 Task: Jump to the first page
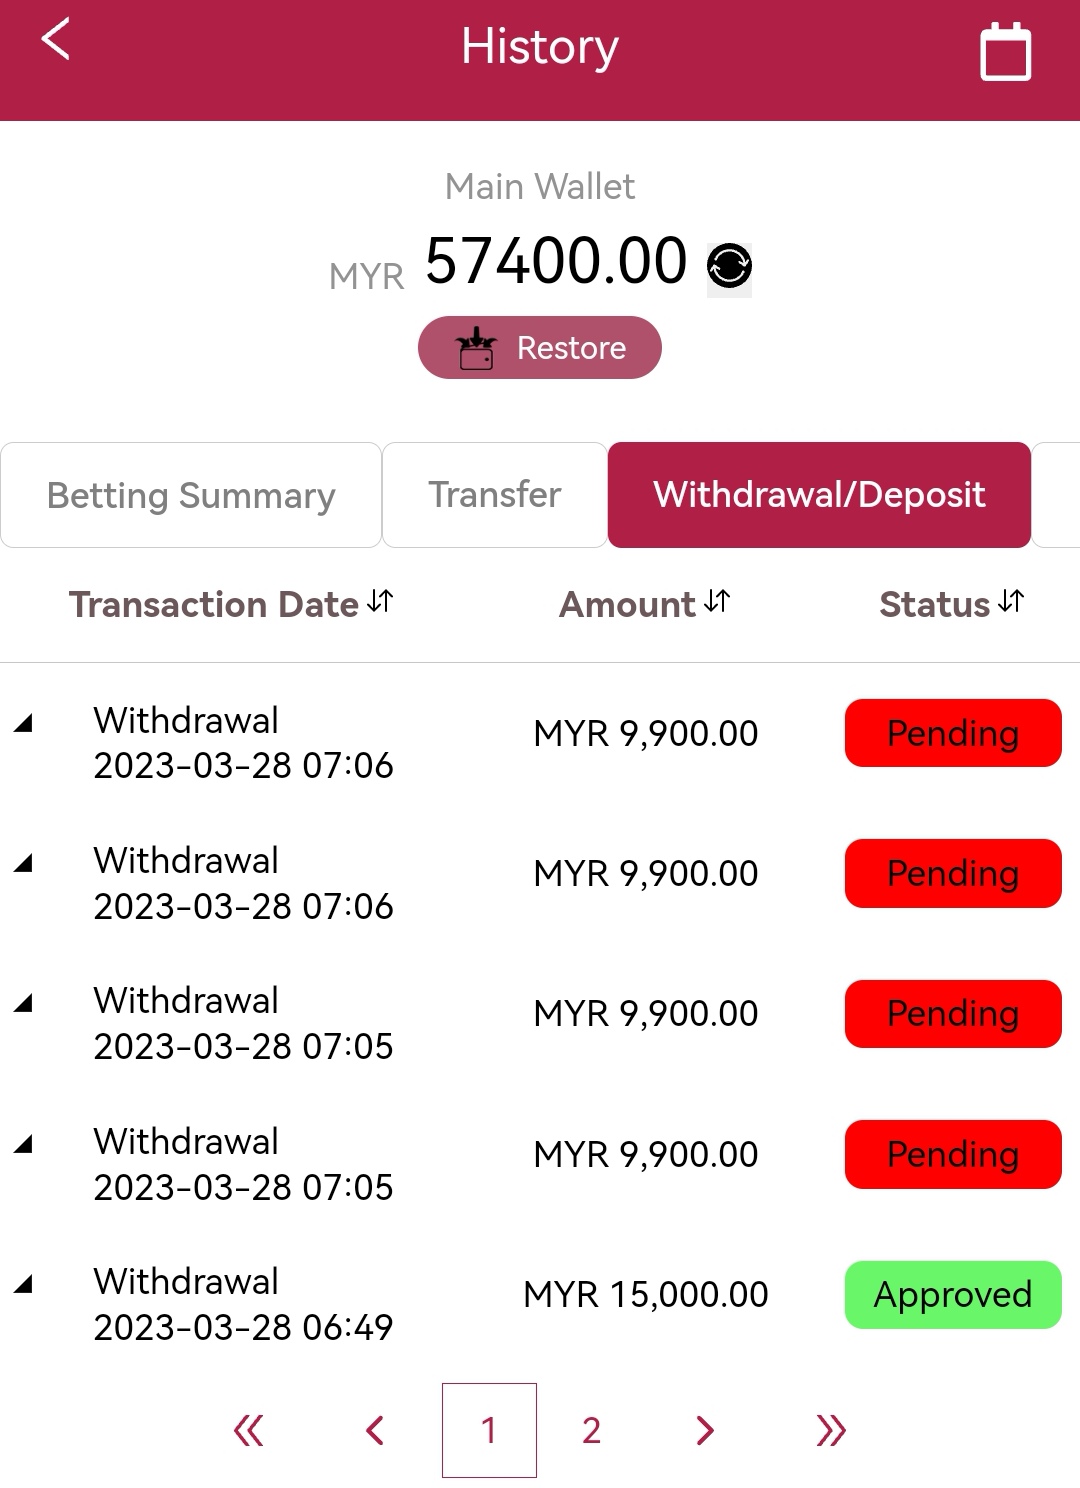(x=248, y=1431)
